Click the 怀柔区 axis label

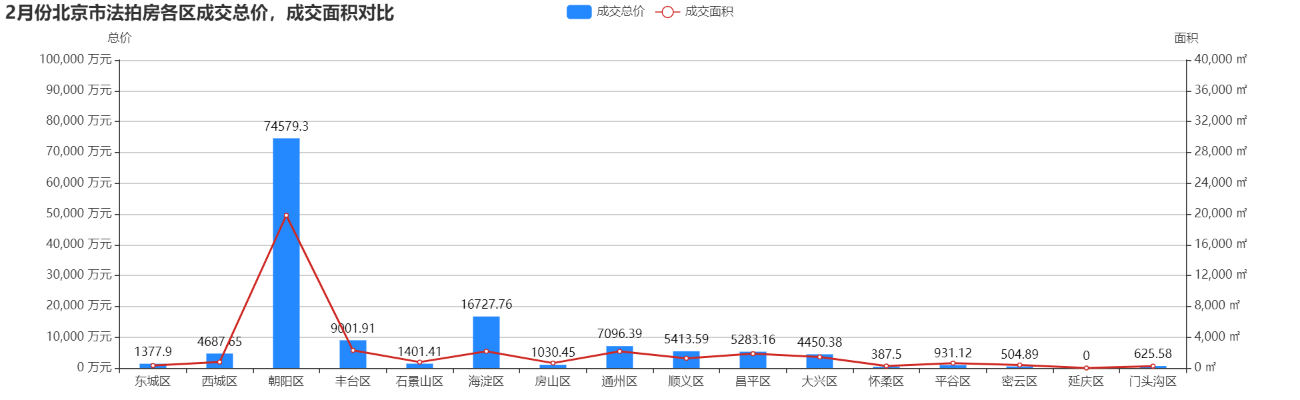pyautogui.click(x=886, y=382)
